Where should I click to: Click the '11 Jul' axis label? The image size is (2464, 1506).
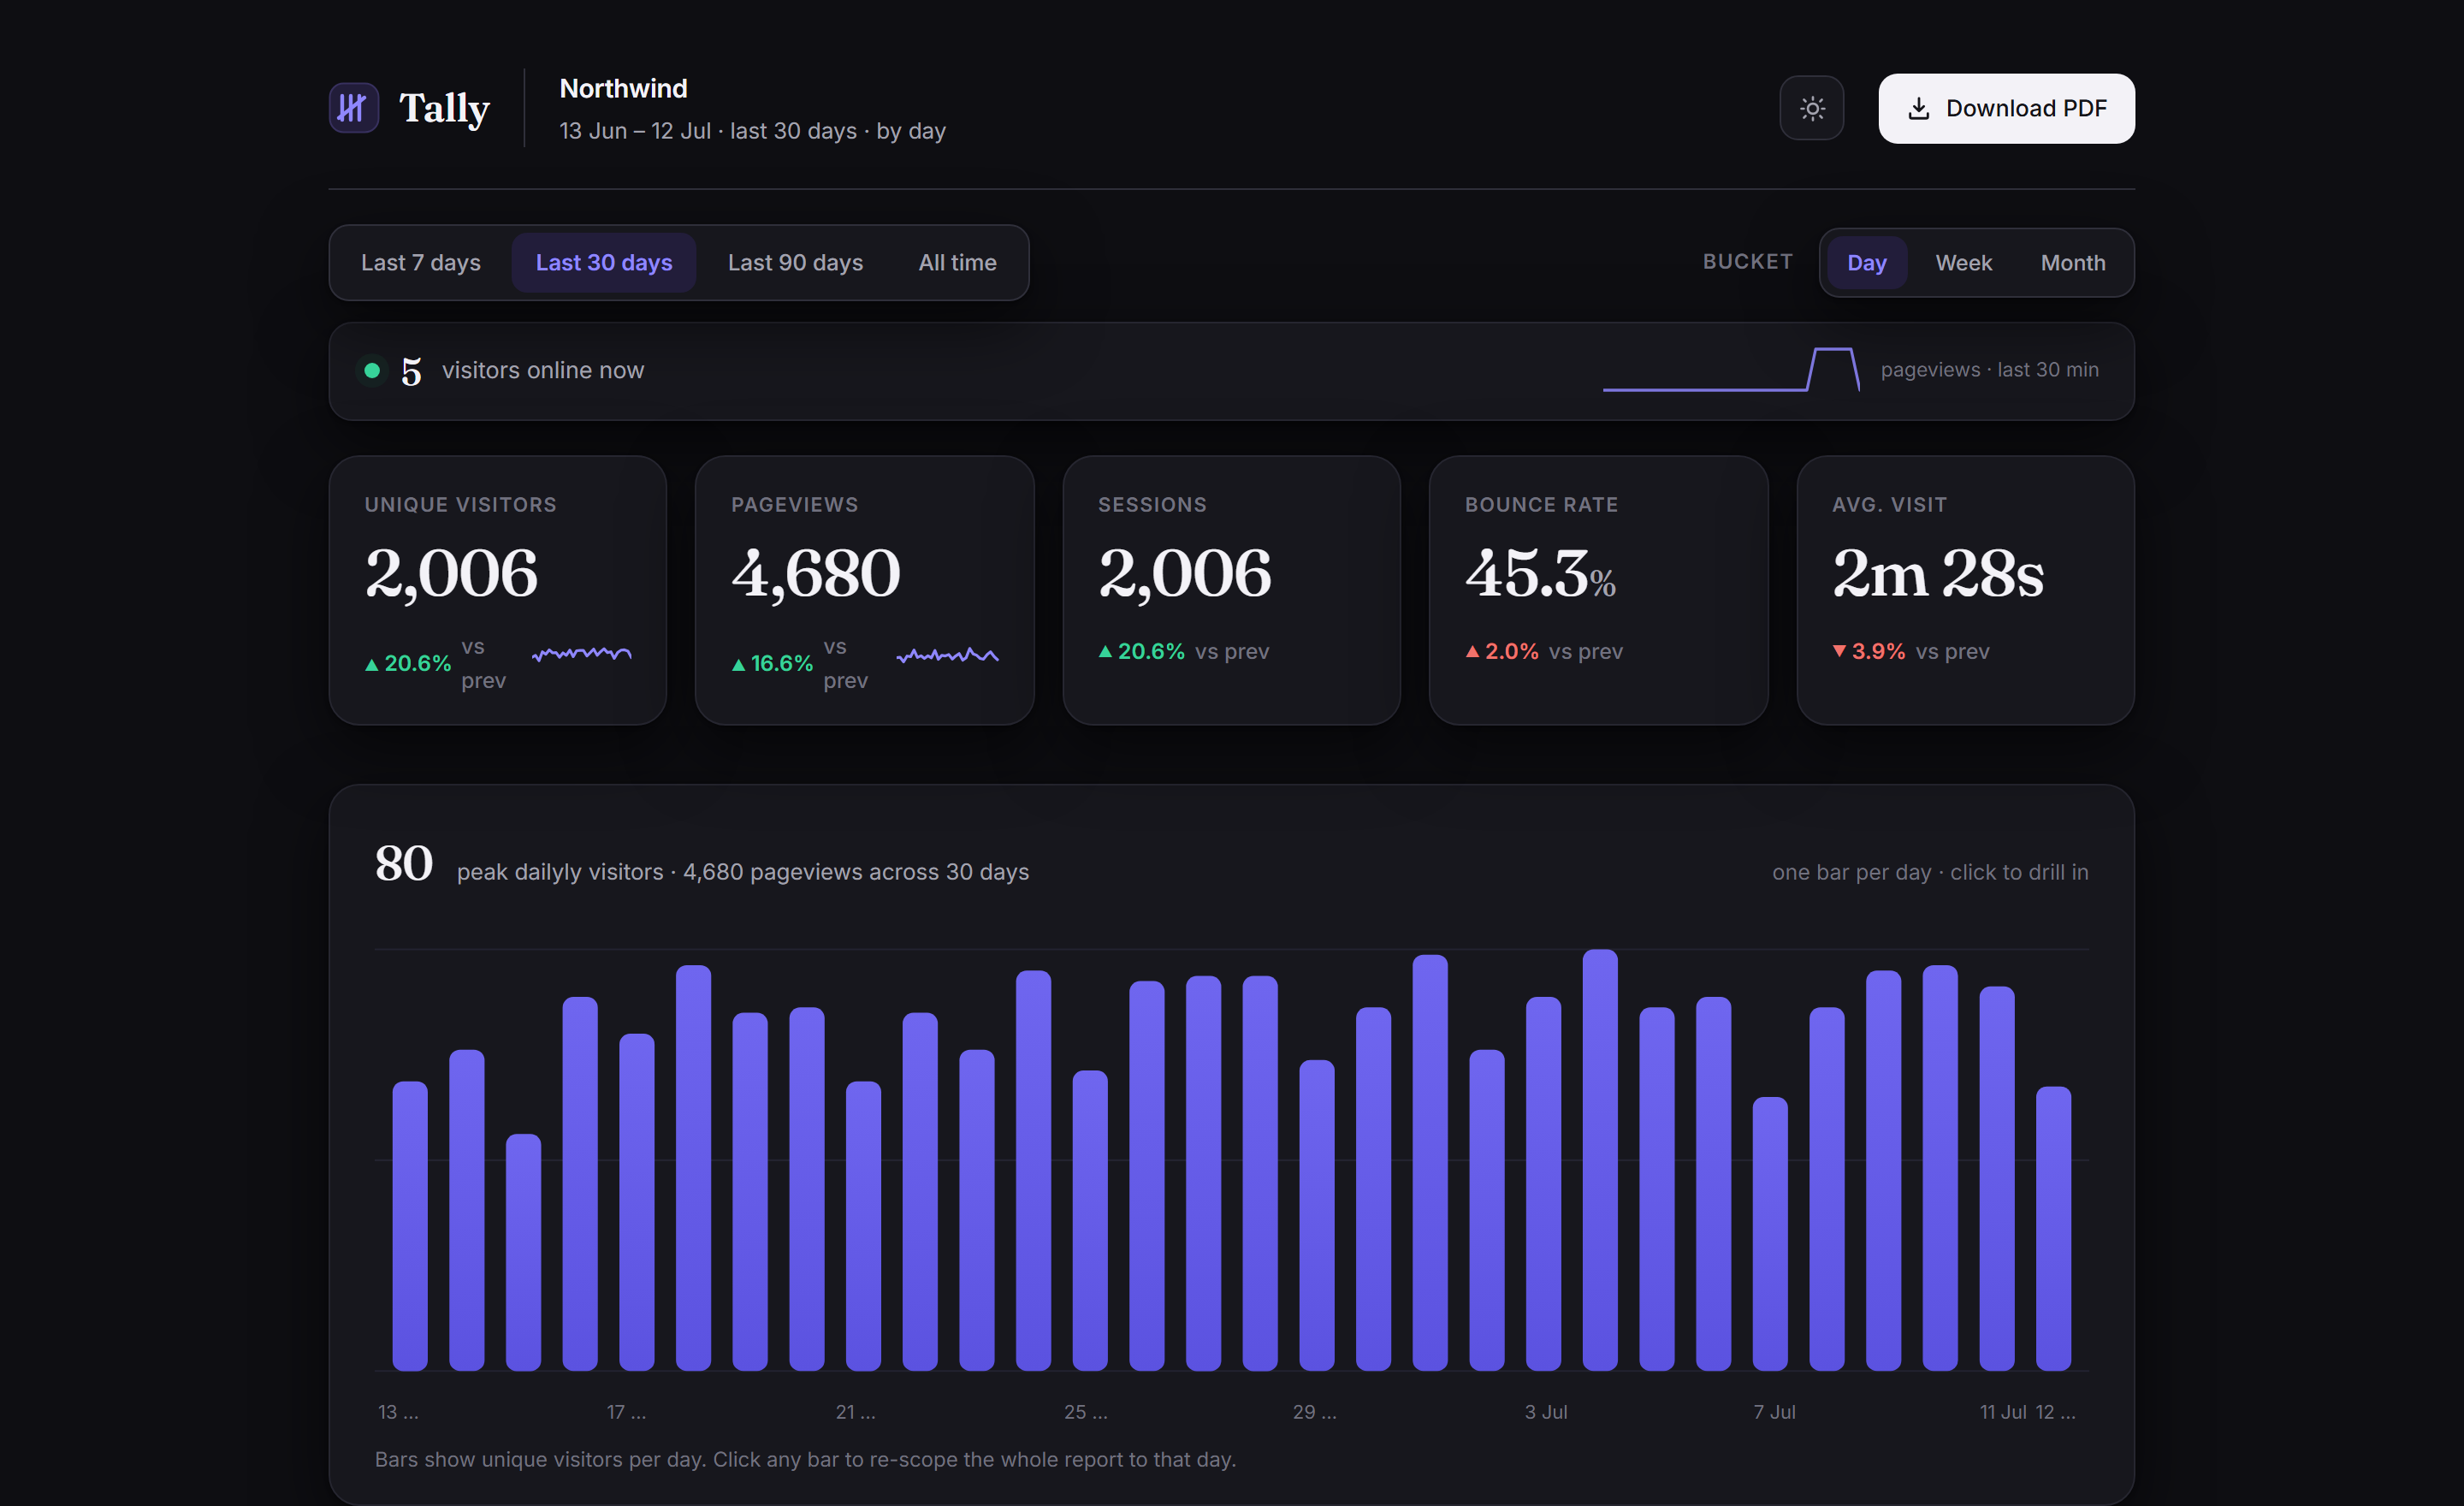coord(2003,1411)
